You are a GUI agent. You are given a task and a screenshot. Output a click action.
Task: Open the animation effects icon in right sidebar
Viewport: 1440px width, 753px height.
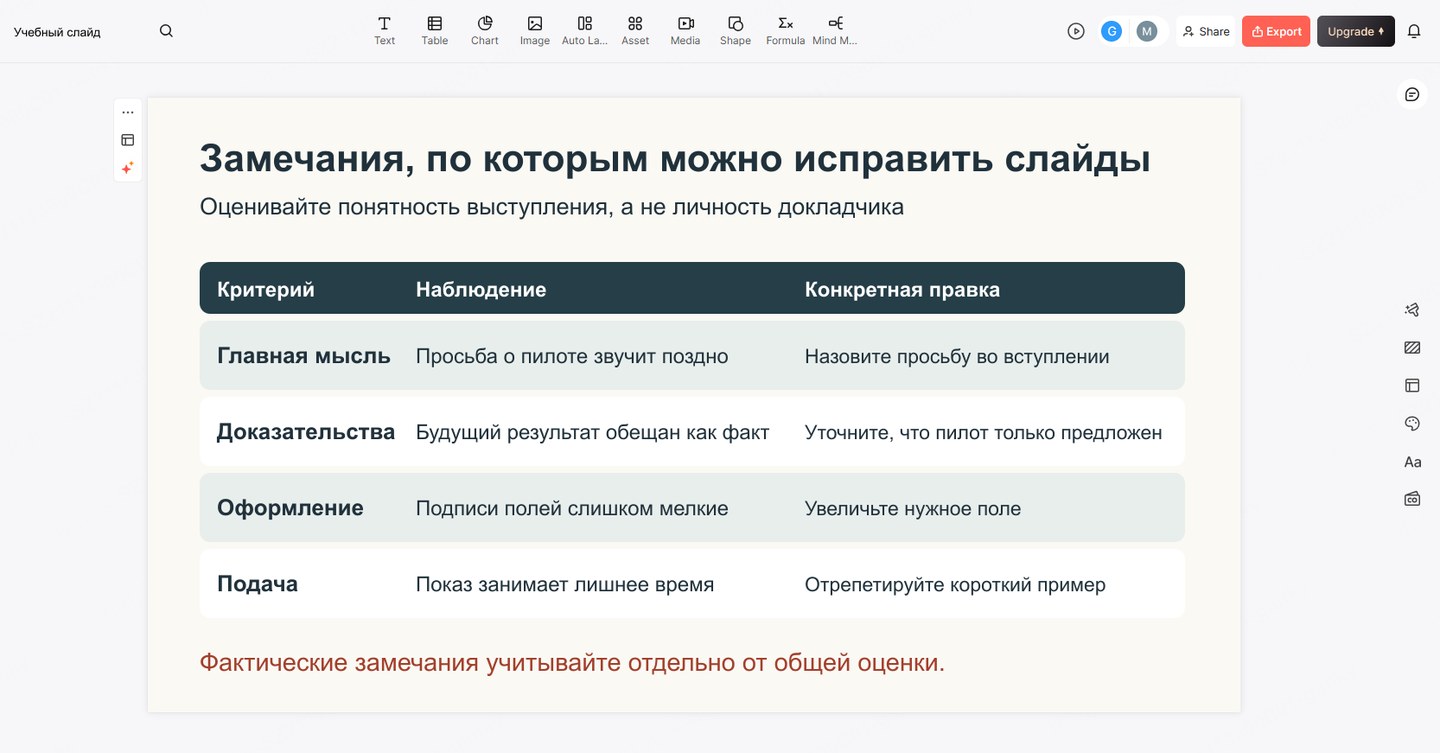(1412, 310)
